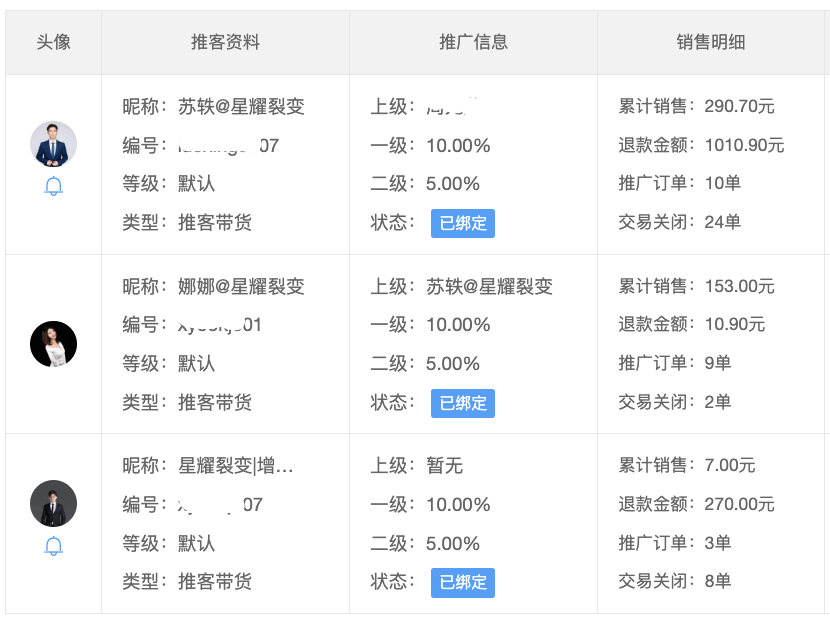This screenshot has width=830, height=622.
Task: Click the bell icon in the 星耀裂变|增… row
Action: pyautogui.click(x=54, y=546)
